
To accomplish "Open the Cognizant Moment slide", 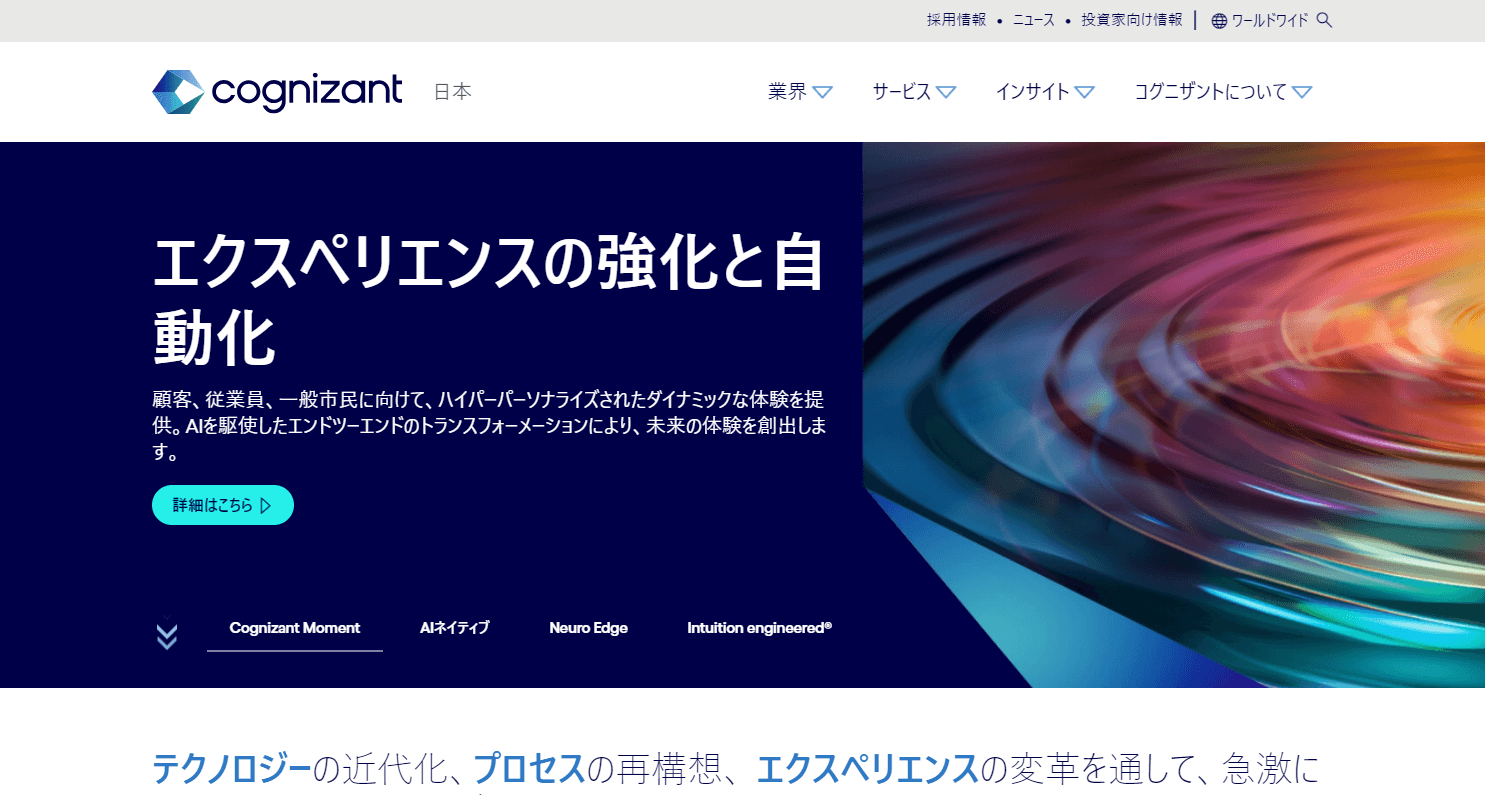I will 294,628.
